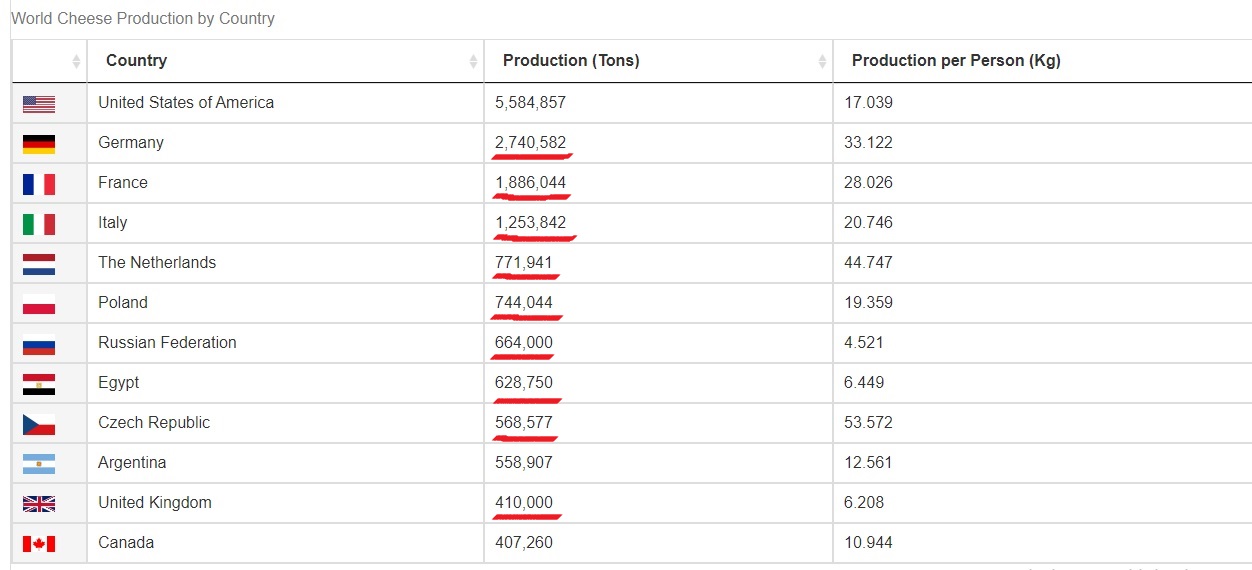This screenshot has height=570, width=1252.
Task: Open the Poland country name
Action: point(123,302)
